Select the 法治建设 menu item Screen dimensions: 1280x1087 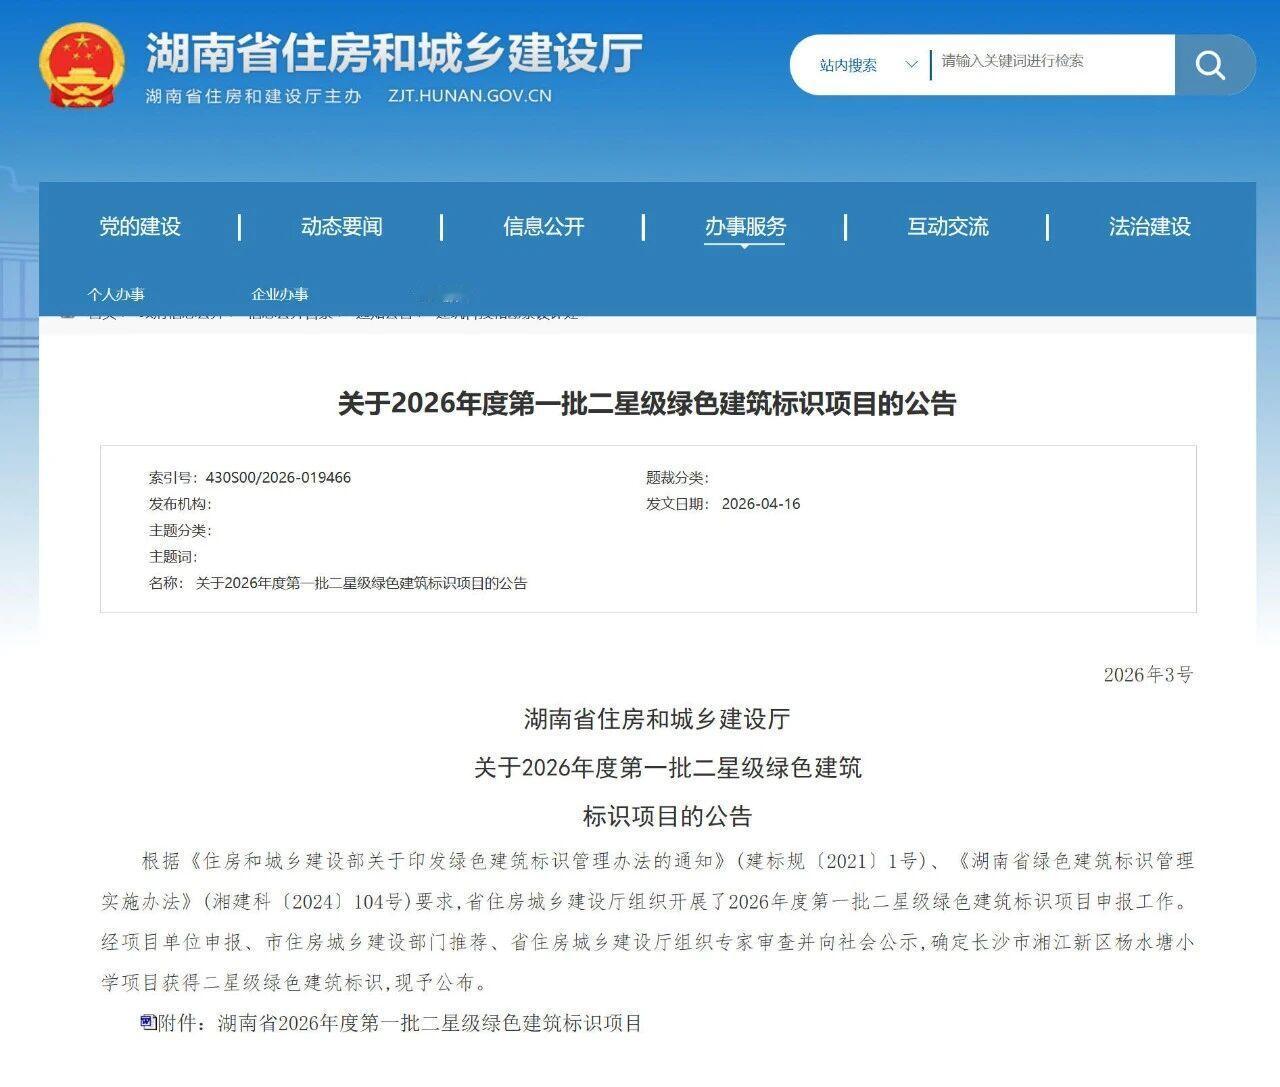(1150, 227)
